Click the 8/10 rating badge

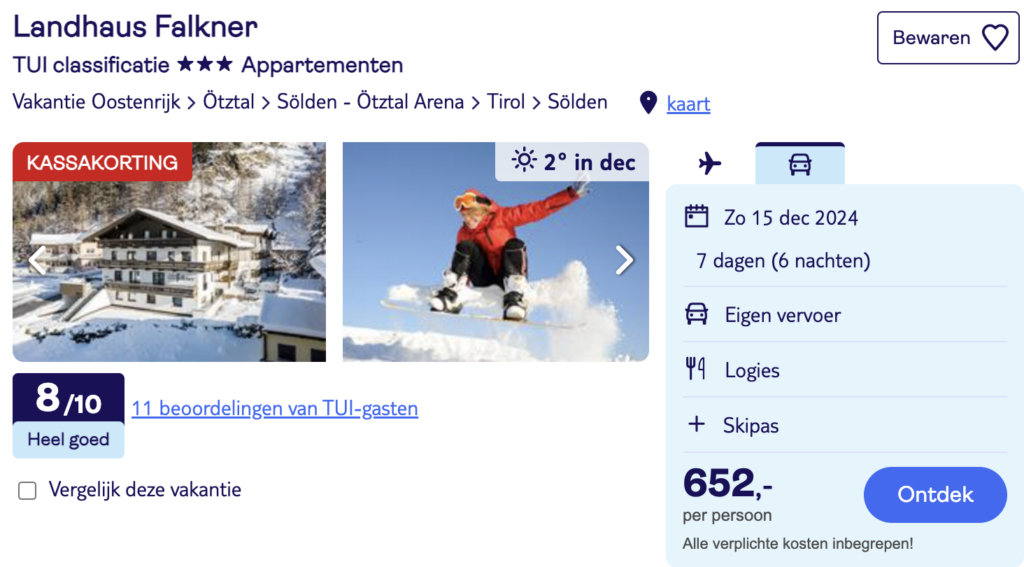point(68,400)
